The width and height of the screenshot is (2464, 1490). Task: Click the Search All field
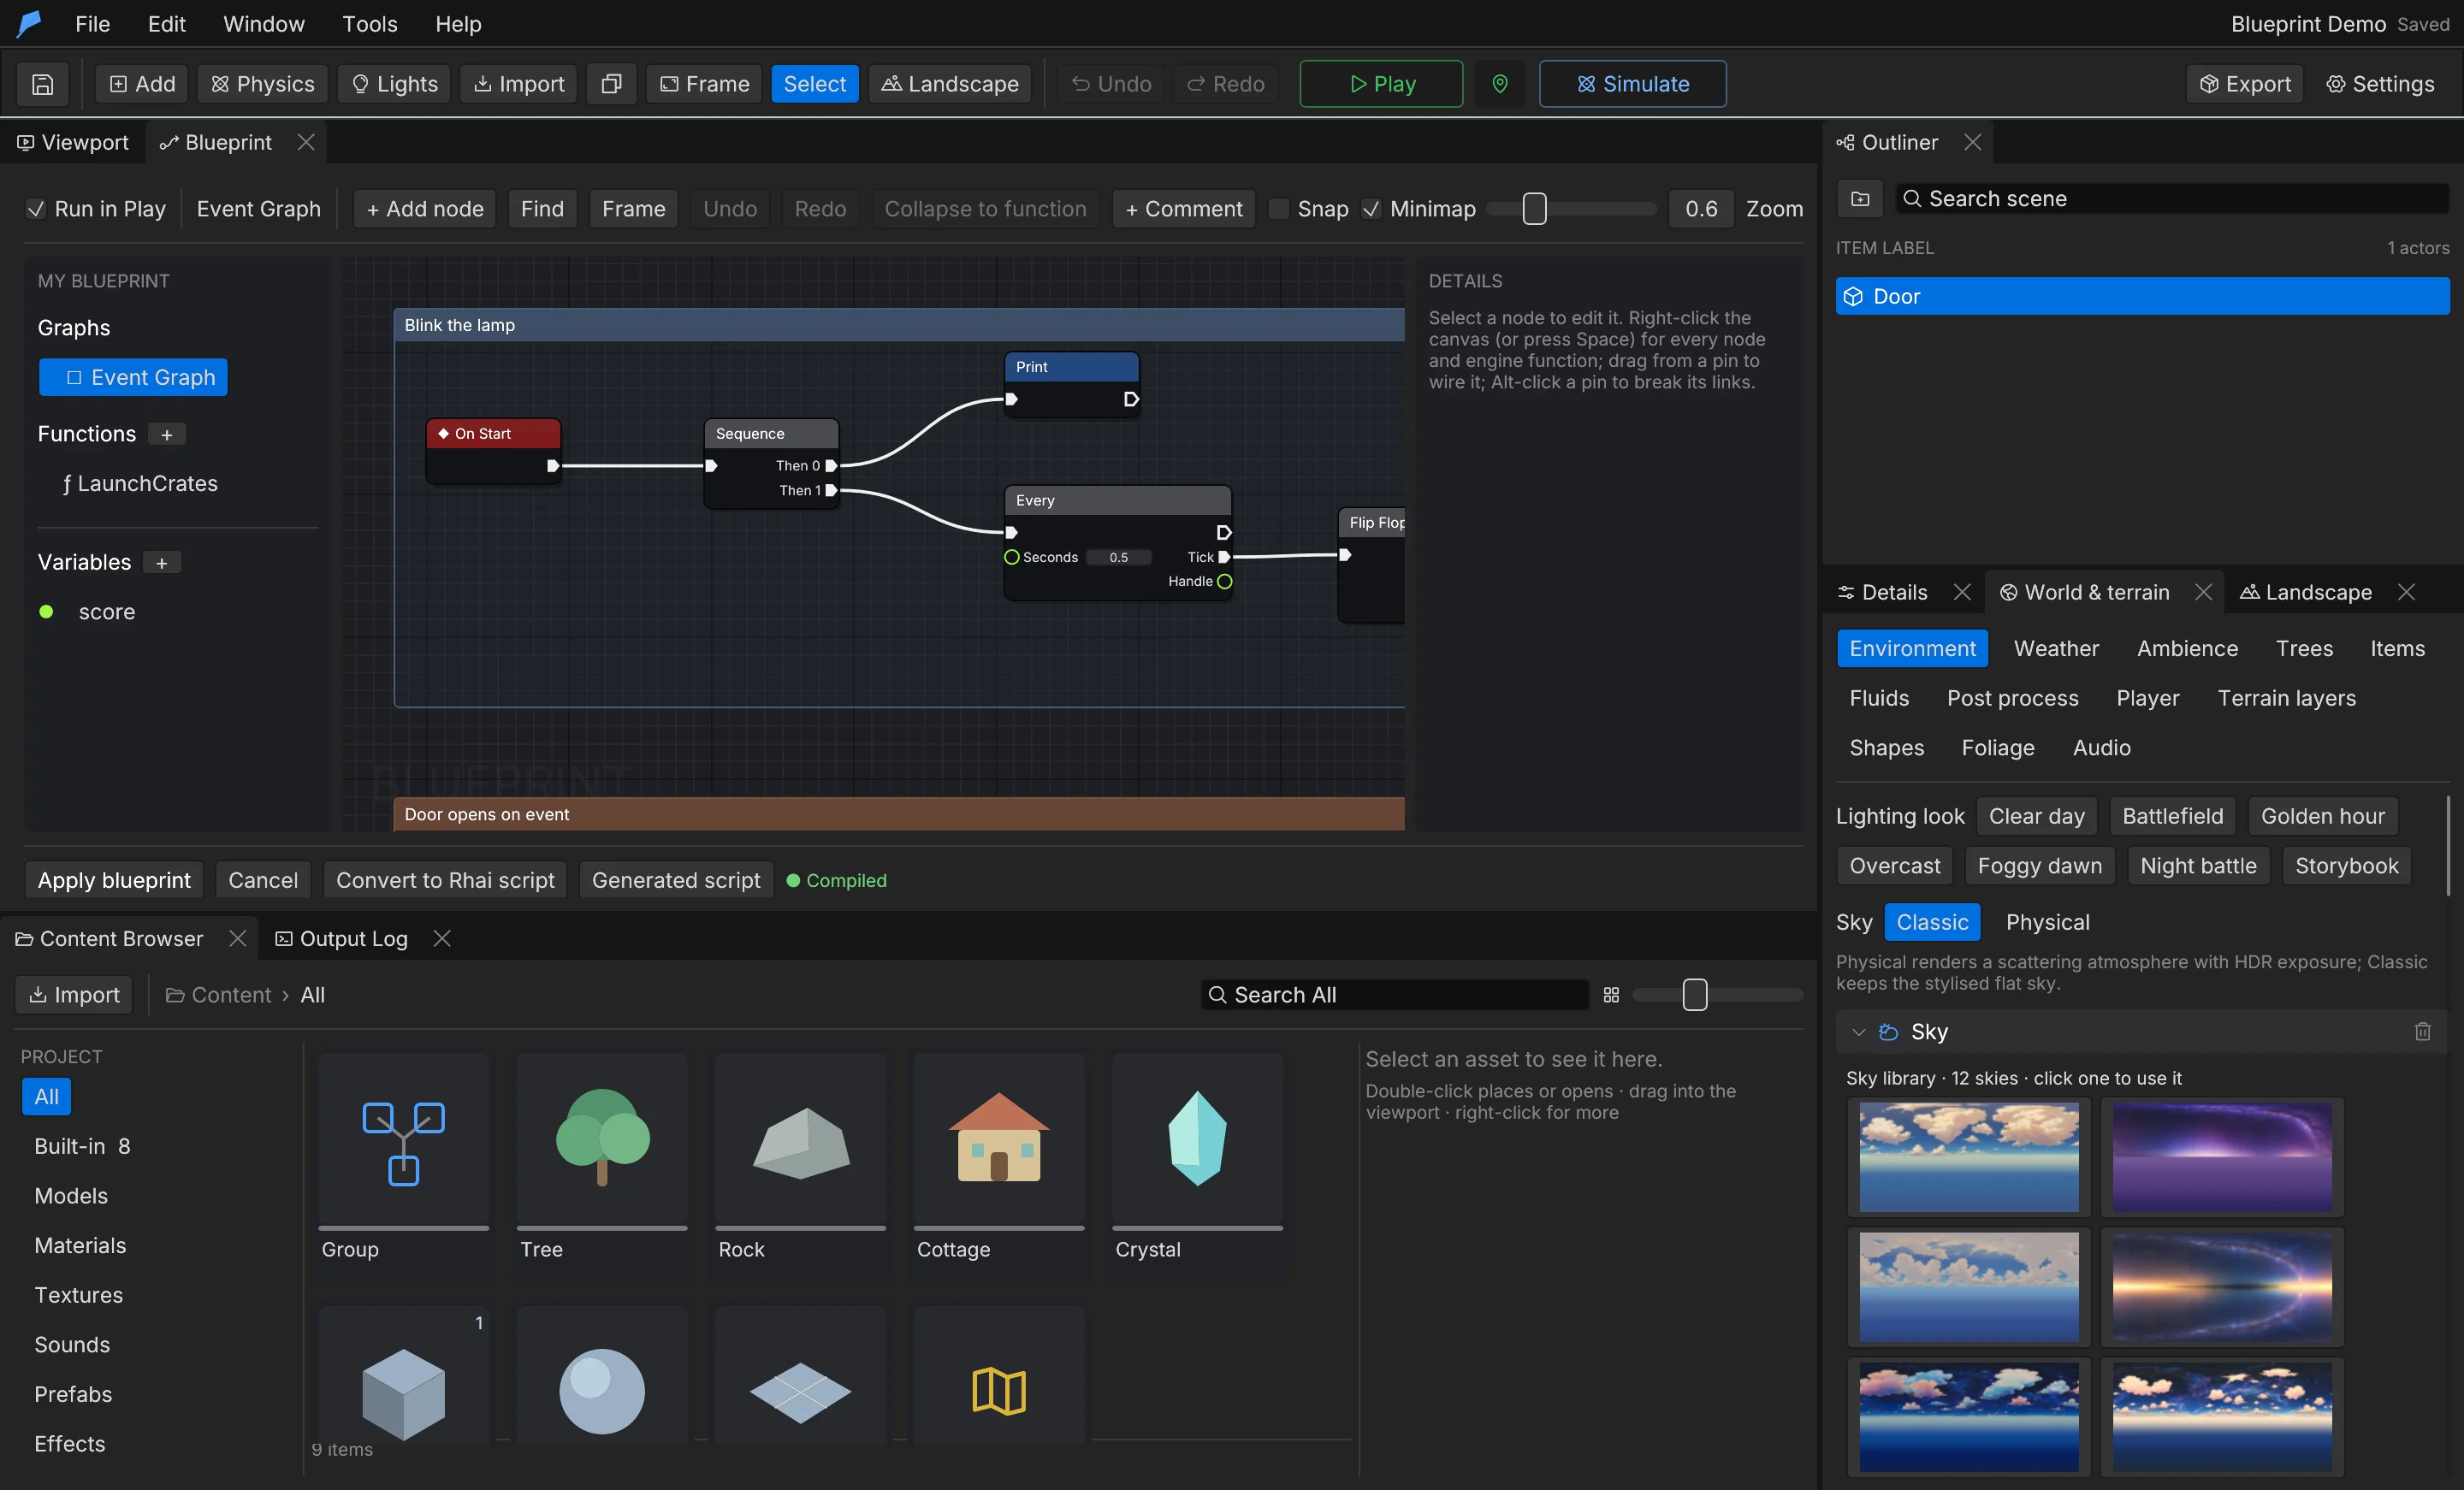(x=1395, y=995)
